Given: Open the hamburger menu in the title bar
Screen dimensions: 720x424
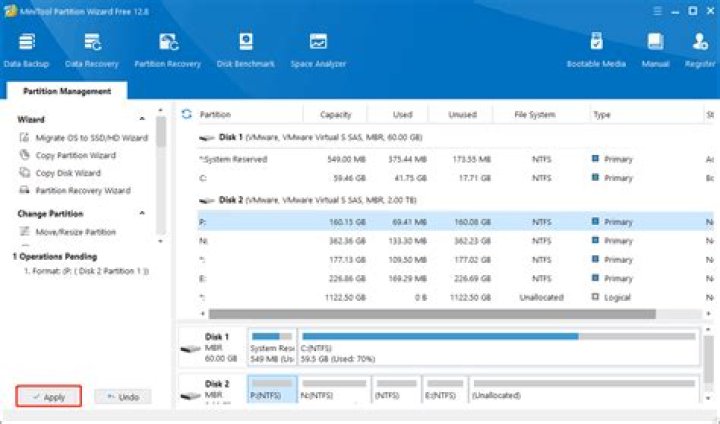Looking at the screenshot, I should tap(658, 11).
